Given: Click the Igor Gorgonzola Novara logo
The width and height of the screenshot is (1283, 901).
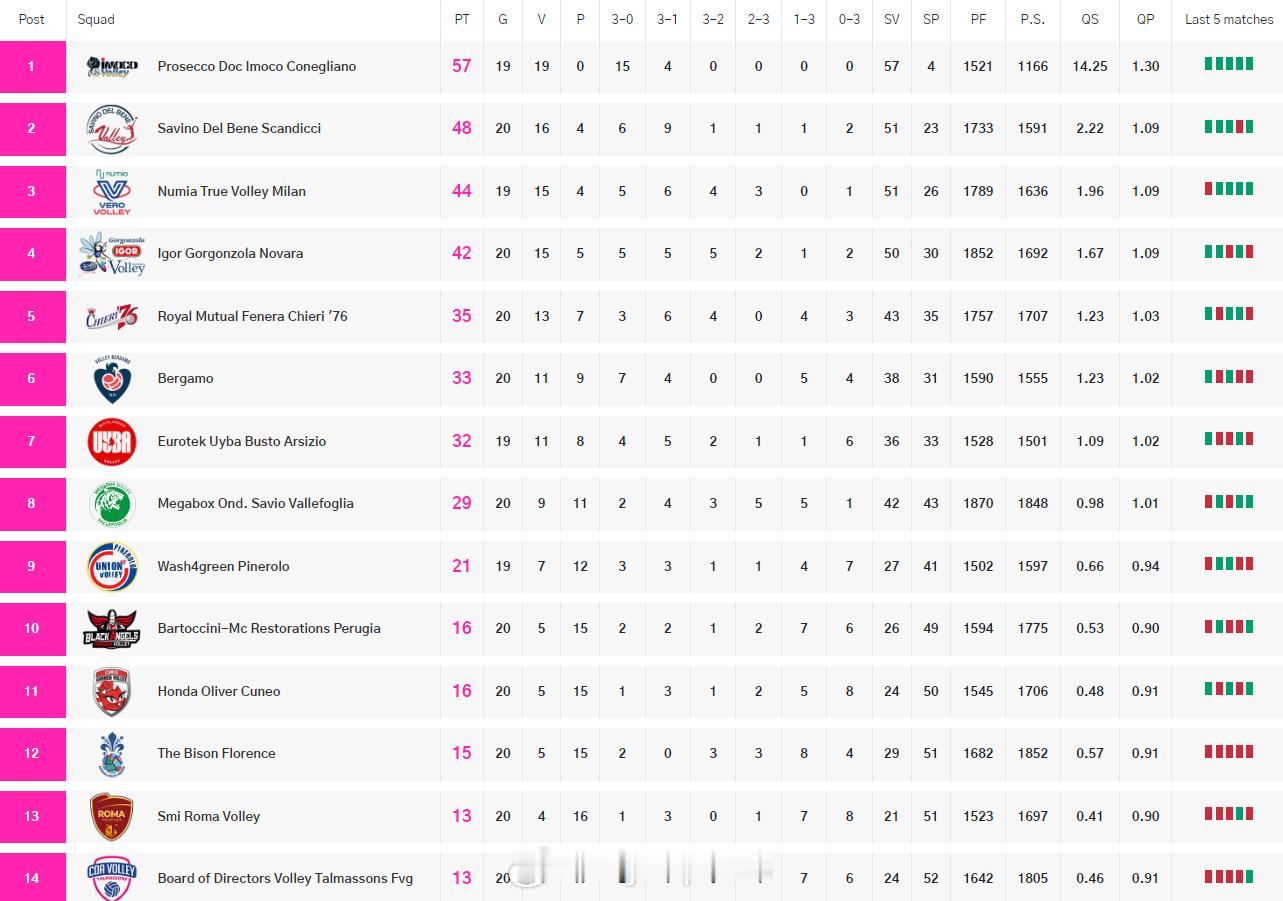Looking at the screenshot, I should click(112, 254).
